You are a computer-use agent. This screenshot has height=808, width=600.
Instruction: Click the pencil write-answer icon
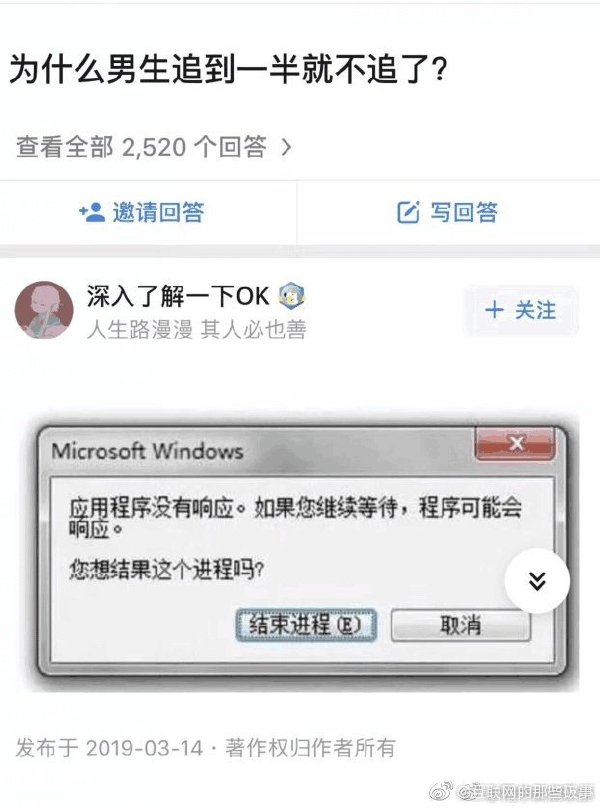[x=408, y=212]
